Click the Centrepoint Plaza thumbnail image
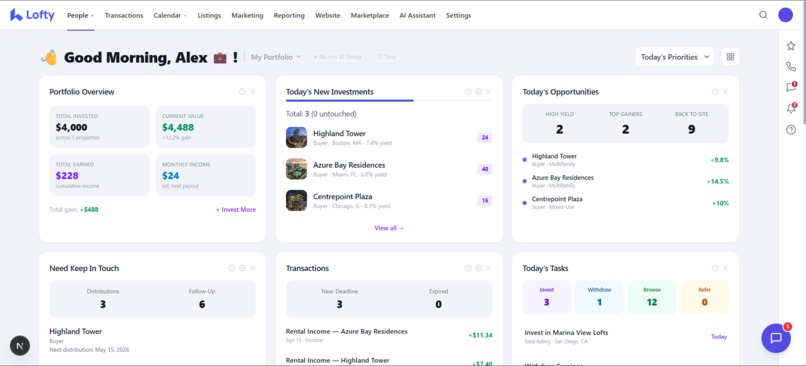Image resolution: width=806 pixels, height=366 pixels. coord(297,200)
